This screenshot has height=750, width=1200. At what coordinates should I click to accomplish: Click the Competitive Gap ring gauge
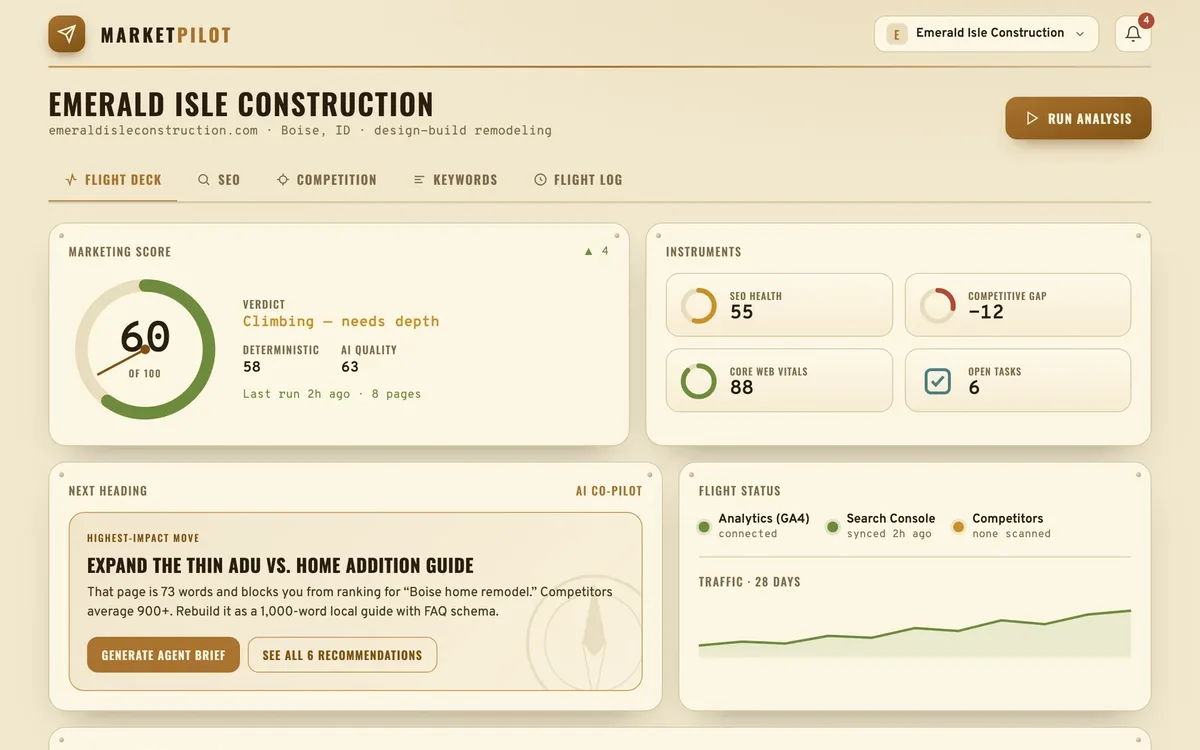937,305
